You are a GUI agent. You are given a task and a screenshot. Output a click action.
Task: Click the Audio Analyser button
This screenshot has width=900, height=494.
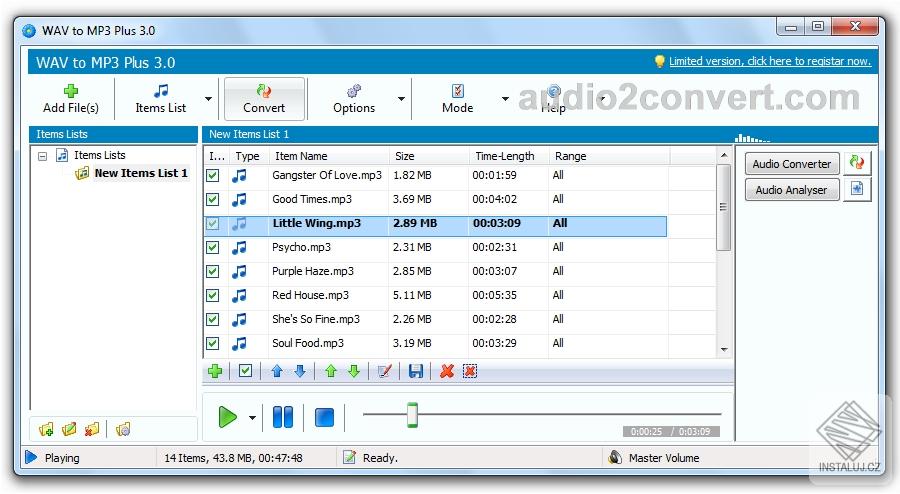(792, 190)
